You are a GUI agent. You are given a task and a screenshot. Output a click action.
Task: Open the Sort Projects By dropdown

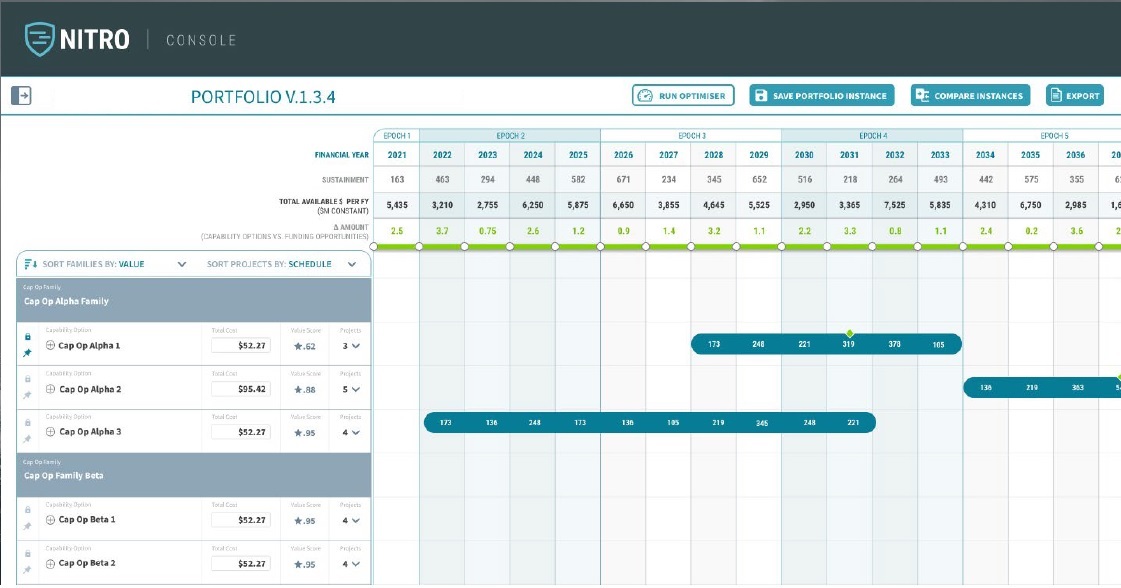(352, 264)
